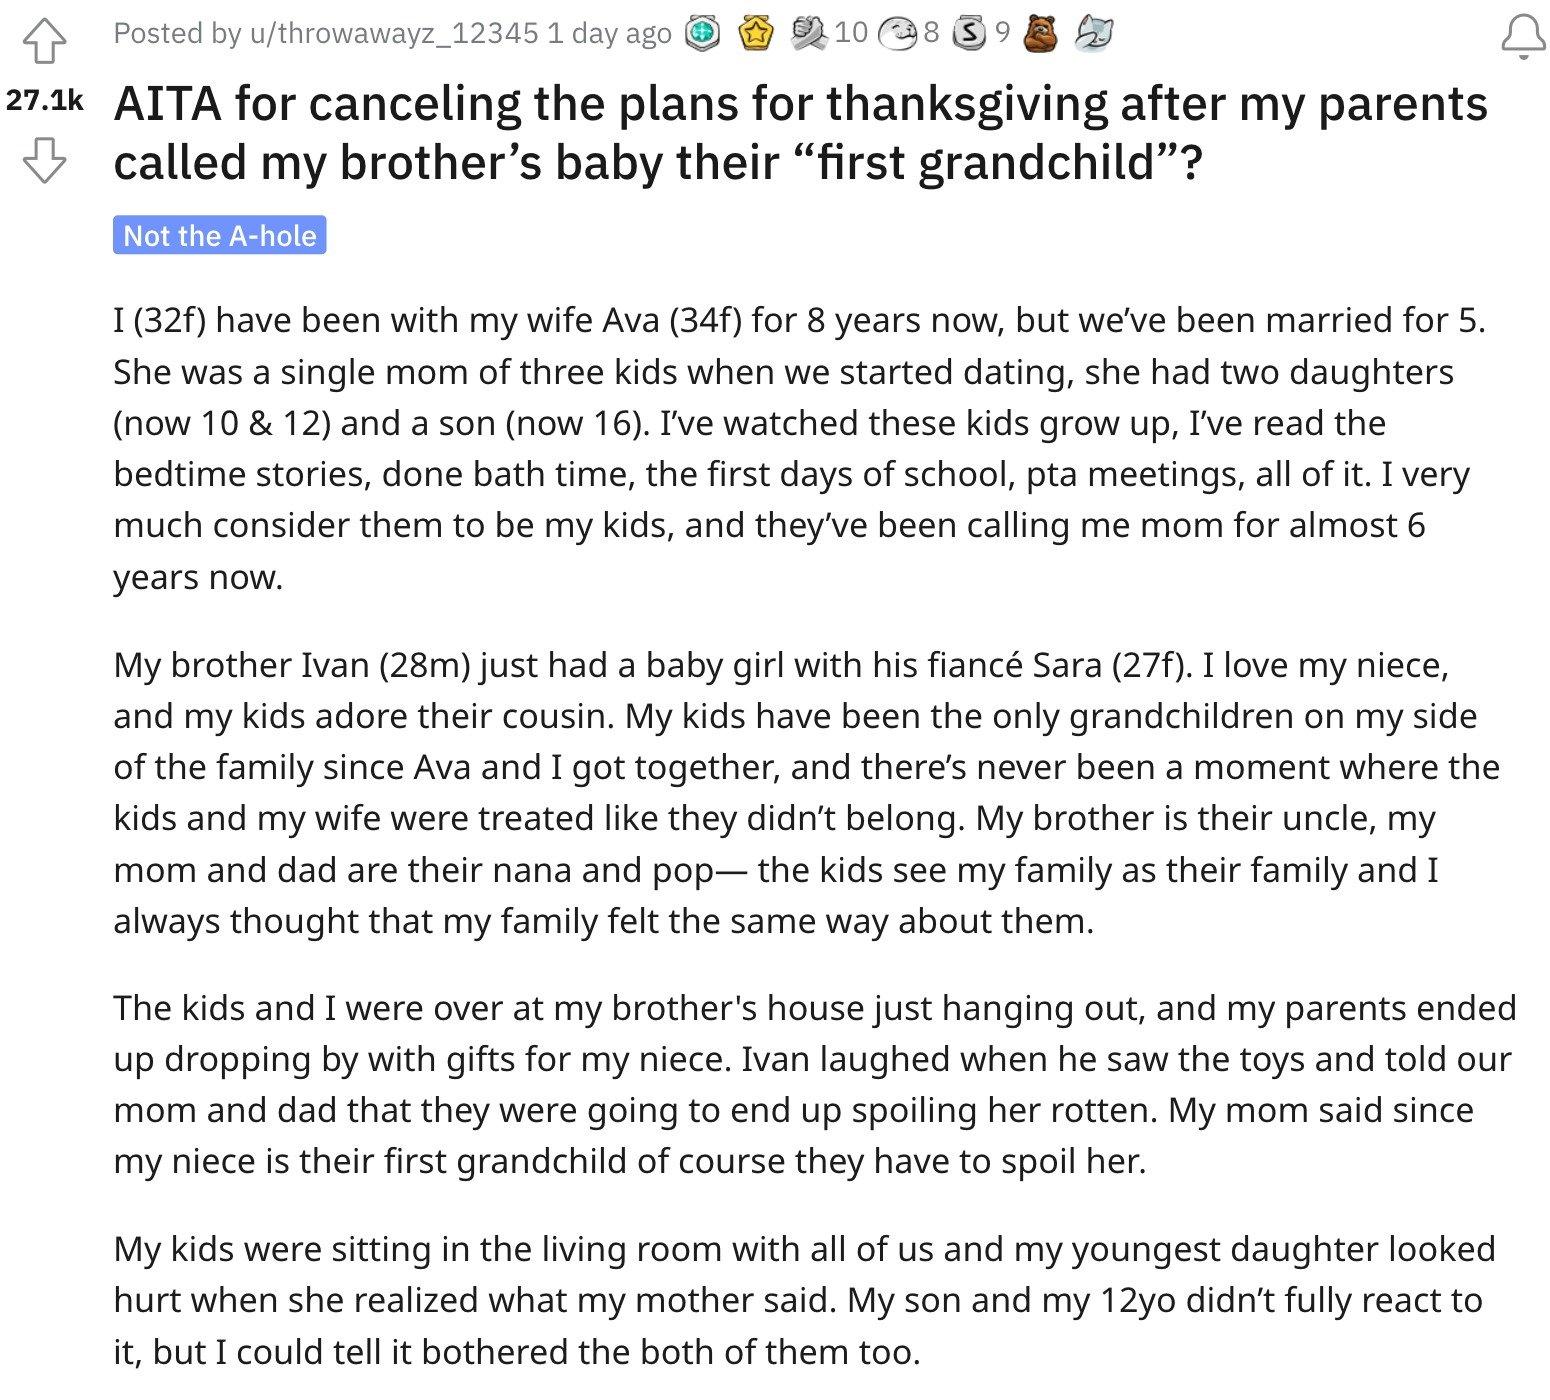
Task: Click the teal platinum award badge
Action: click(701, 35)
